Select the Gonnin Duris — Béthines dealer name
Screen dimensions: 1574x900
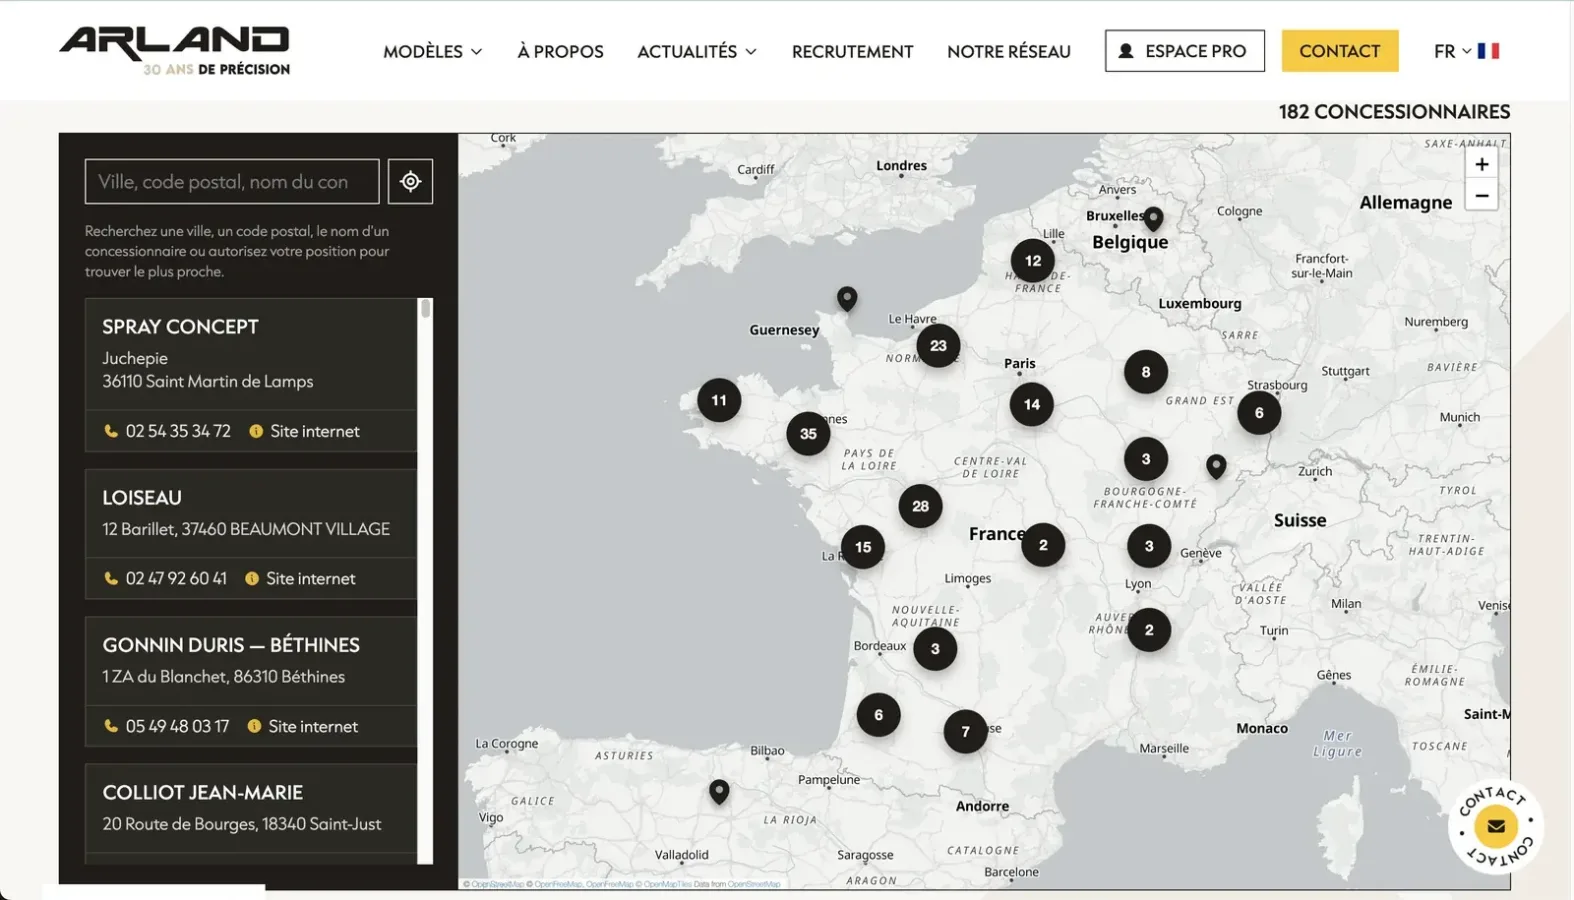pos(231,645)
